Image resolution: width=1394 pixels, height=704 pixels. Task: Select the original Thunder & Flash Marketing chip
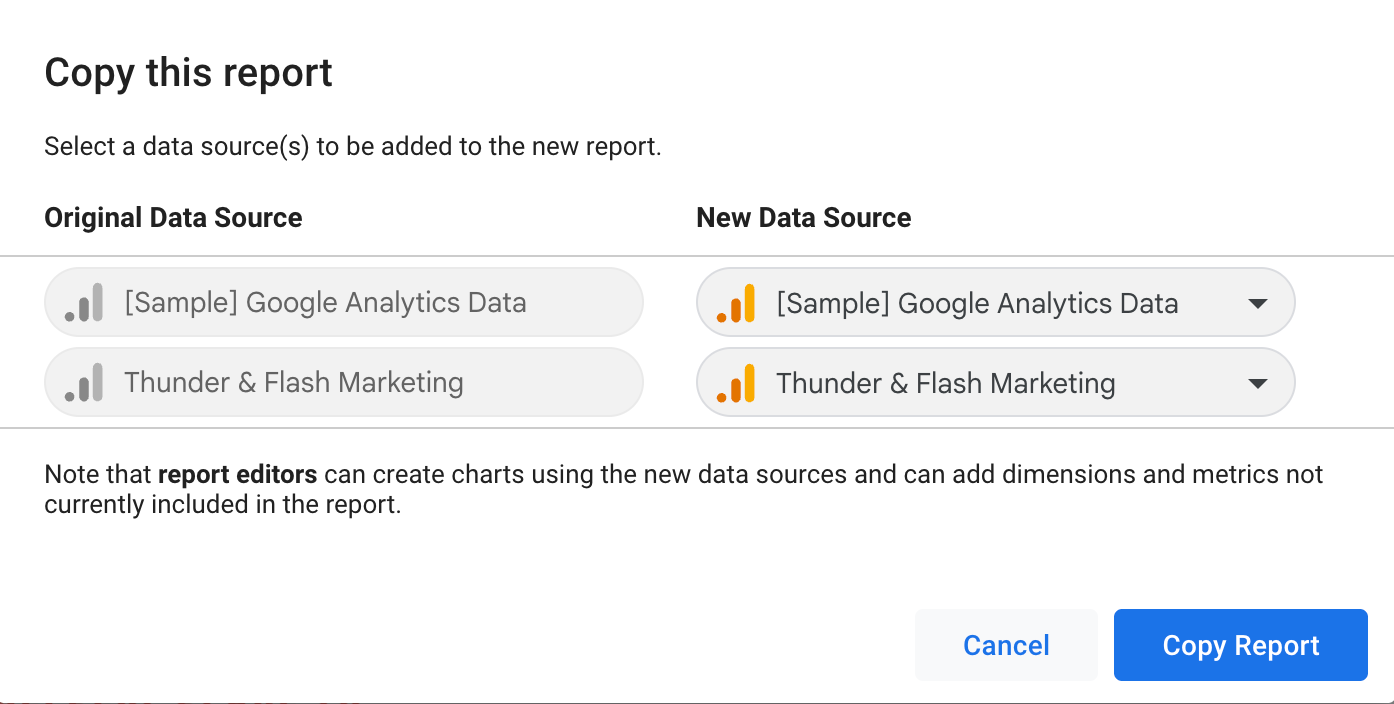344,382
